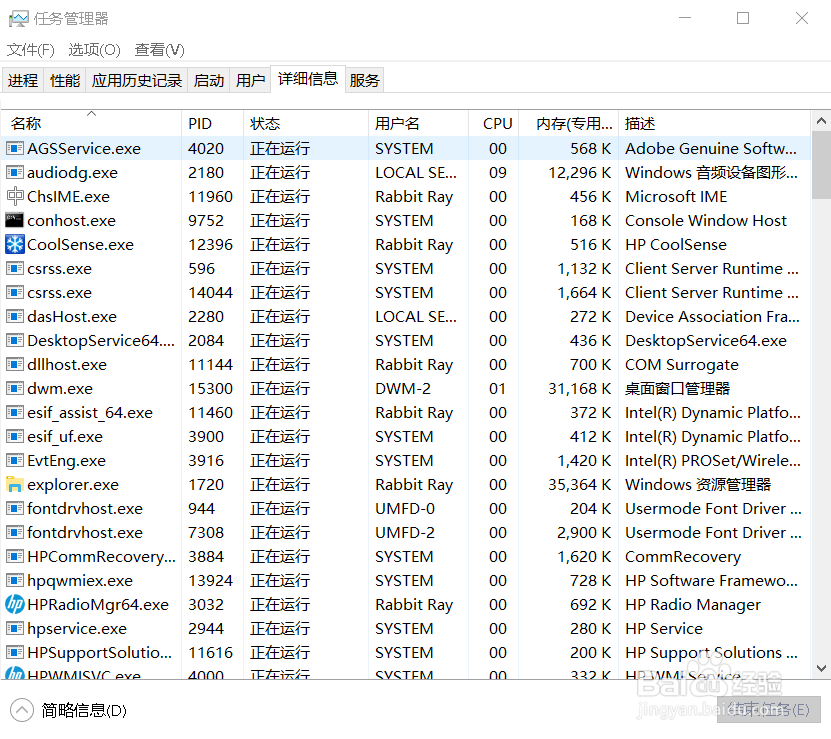
Task: Click the EvtEng.exe process icon
Action: pyautogui.click(x=14, y=460)
